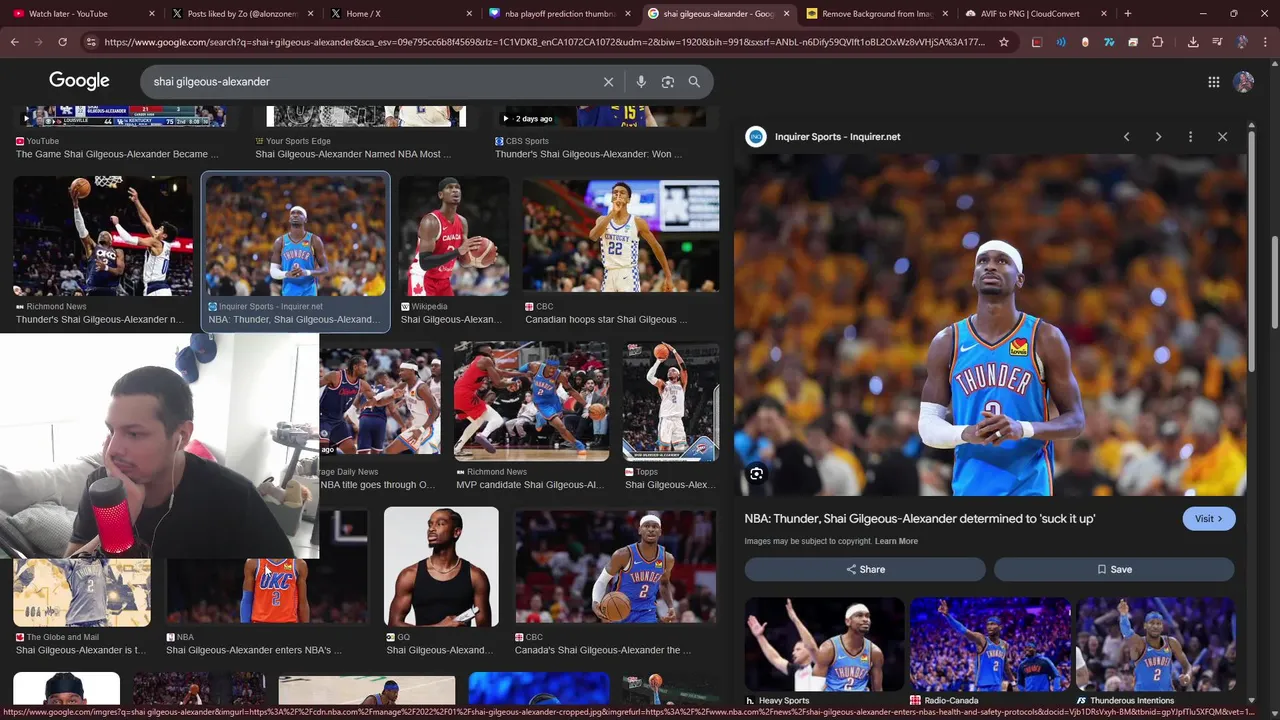Open Wikipedia Canada jersey image result
Image resolution: width=1280 pixels, height=720 pixels.
point(454,236)
